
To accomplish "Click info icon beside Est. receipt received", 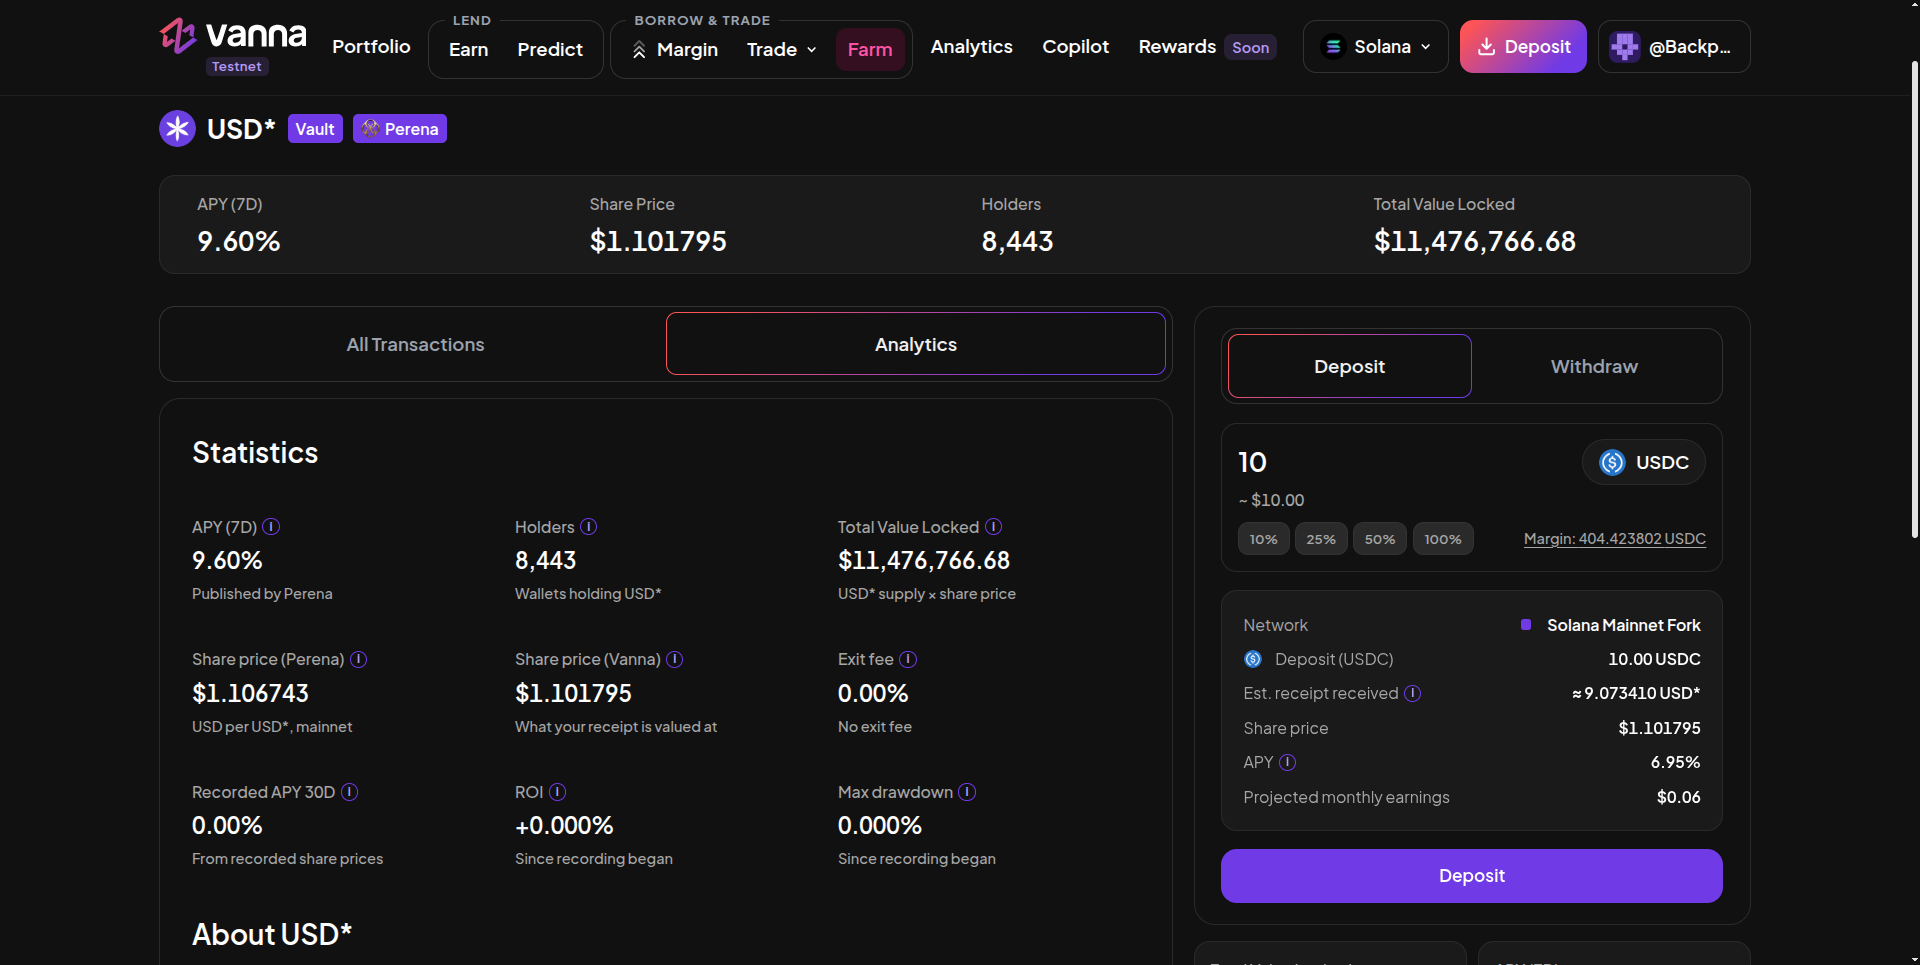I will (x=1413, y=693).
